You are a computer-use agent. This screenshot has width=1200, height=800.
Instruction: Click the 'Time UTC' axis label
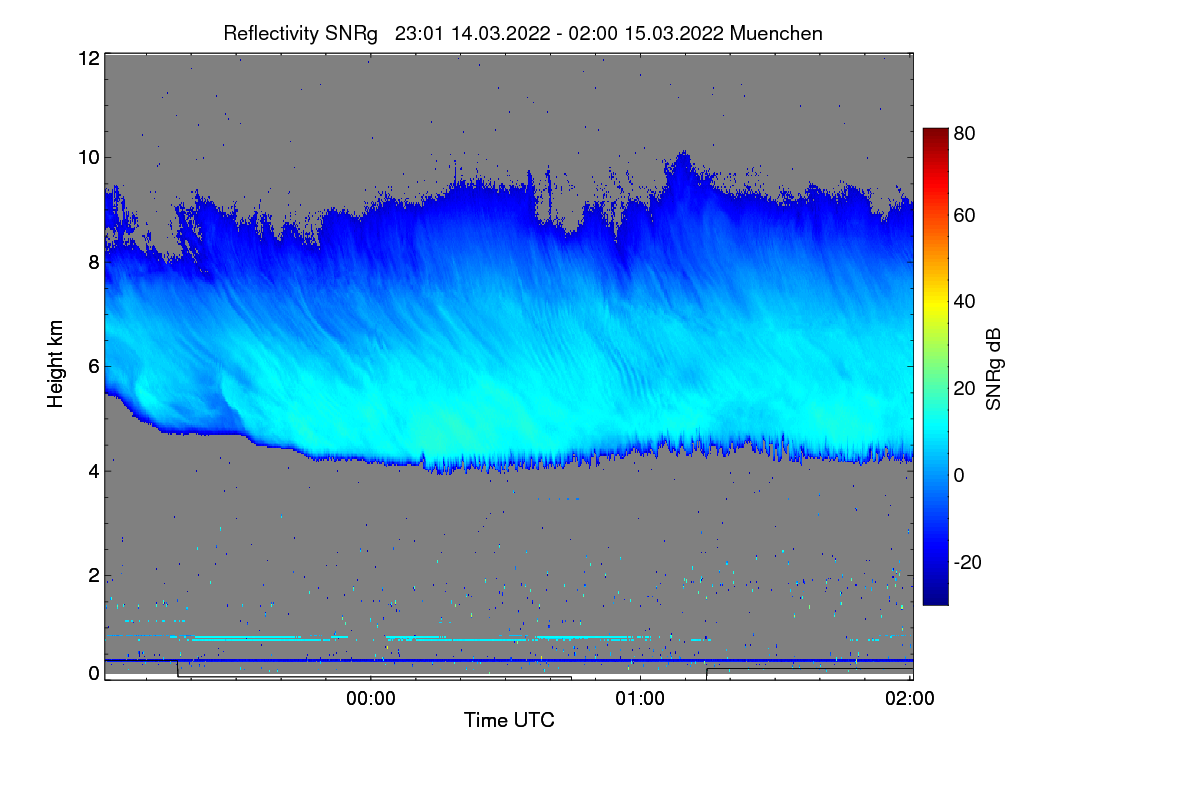tap(509, 720)
